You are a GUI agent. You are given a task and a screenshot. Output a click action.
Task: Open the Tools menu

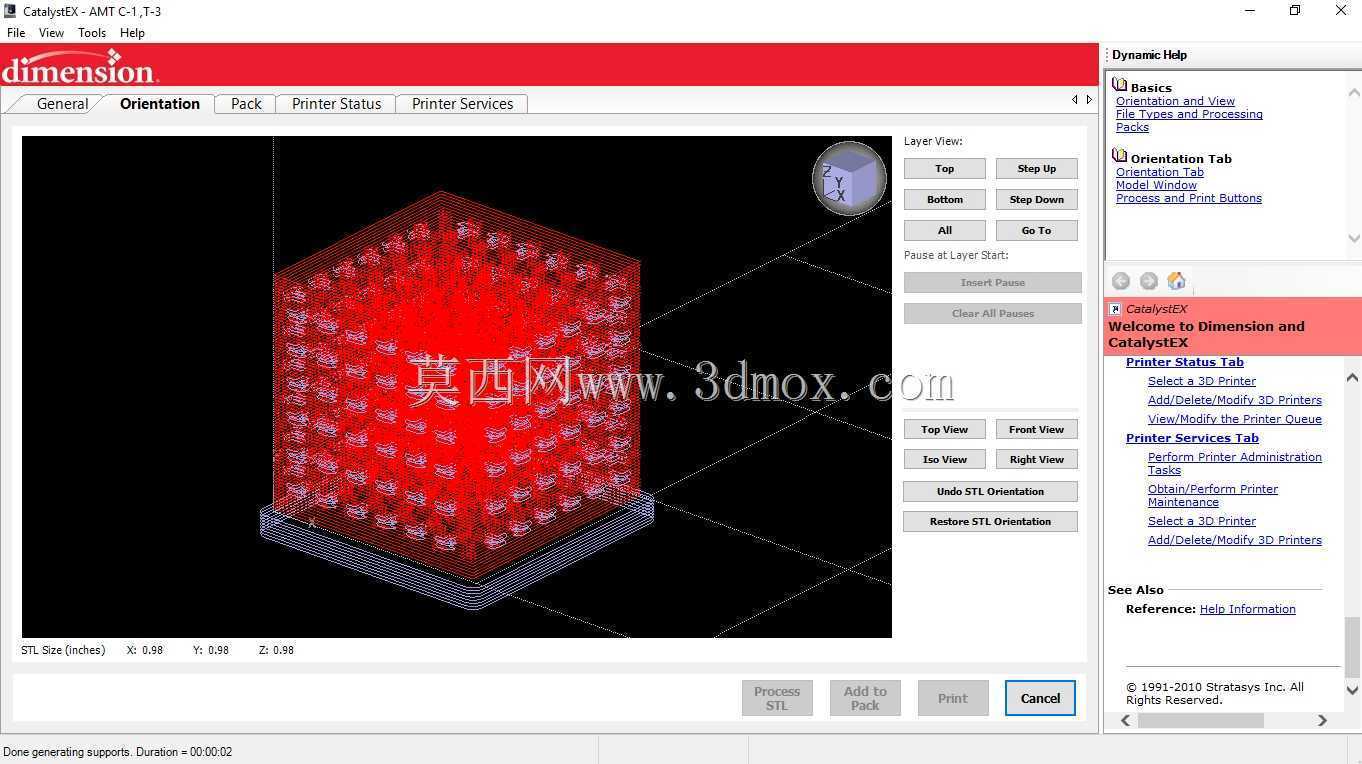point(92,33)
